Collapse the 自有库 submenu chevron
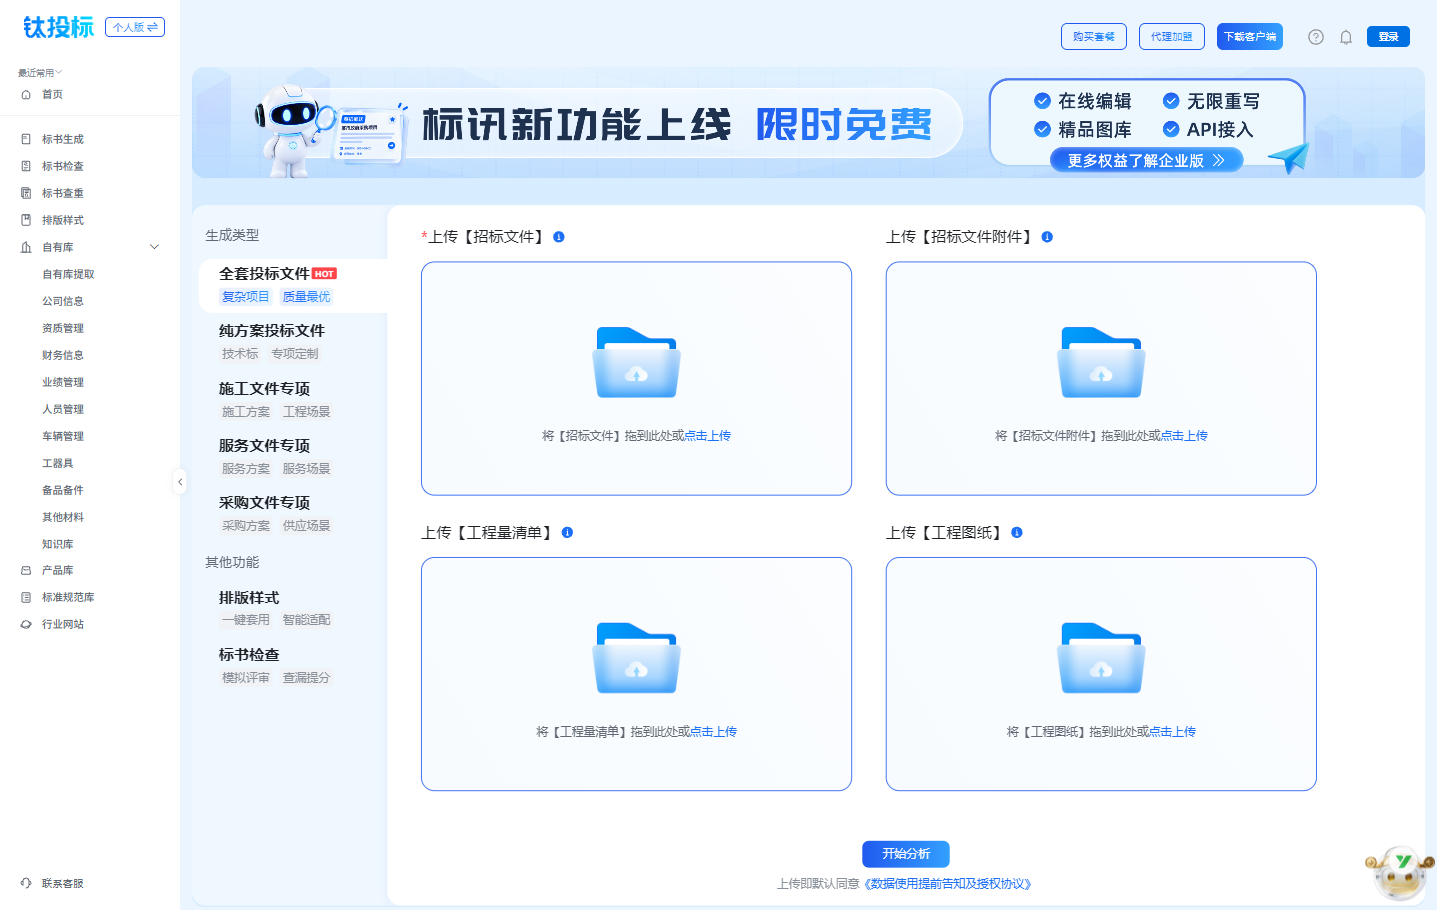Viewport: 1437px width, 910px height. point(155,247)
